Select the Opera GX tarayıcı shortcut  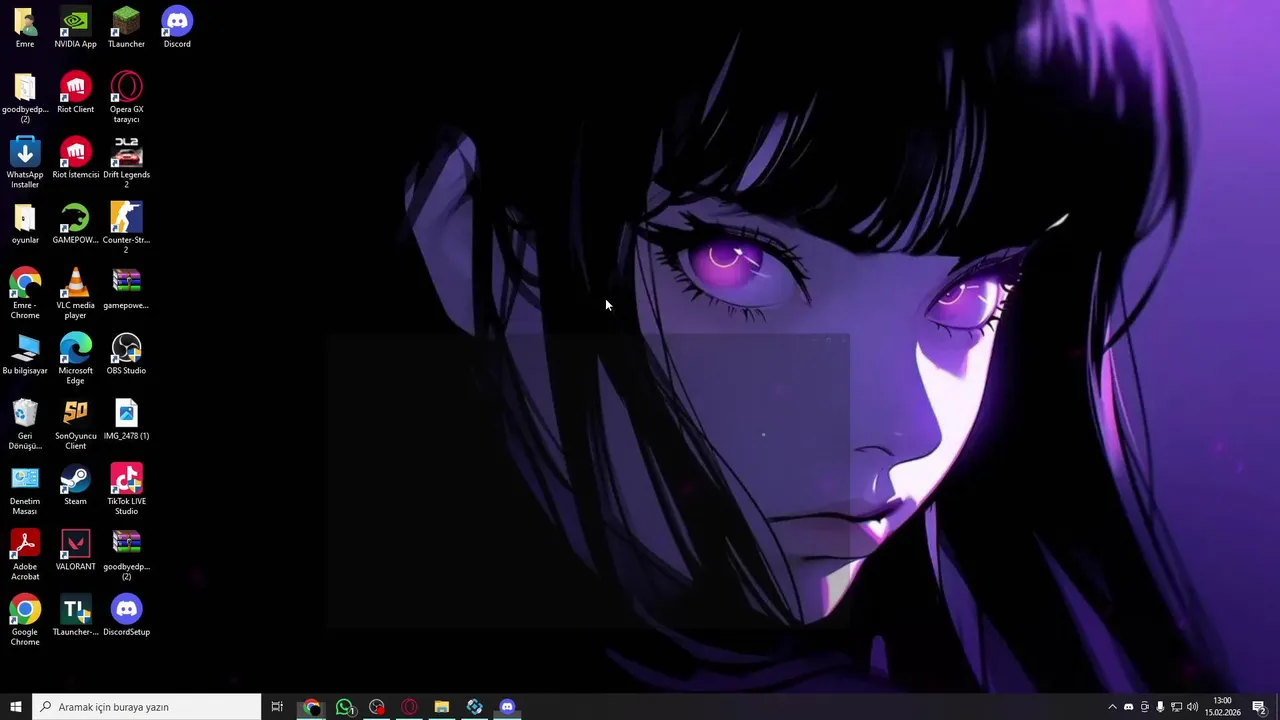click(126, 97)
